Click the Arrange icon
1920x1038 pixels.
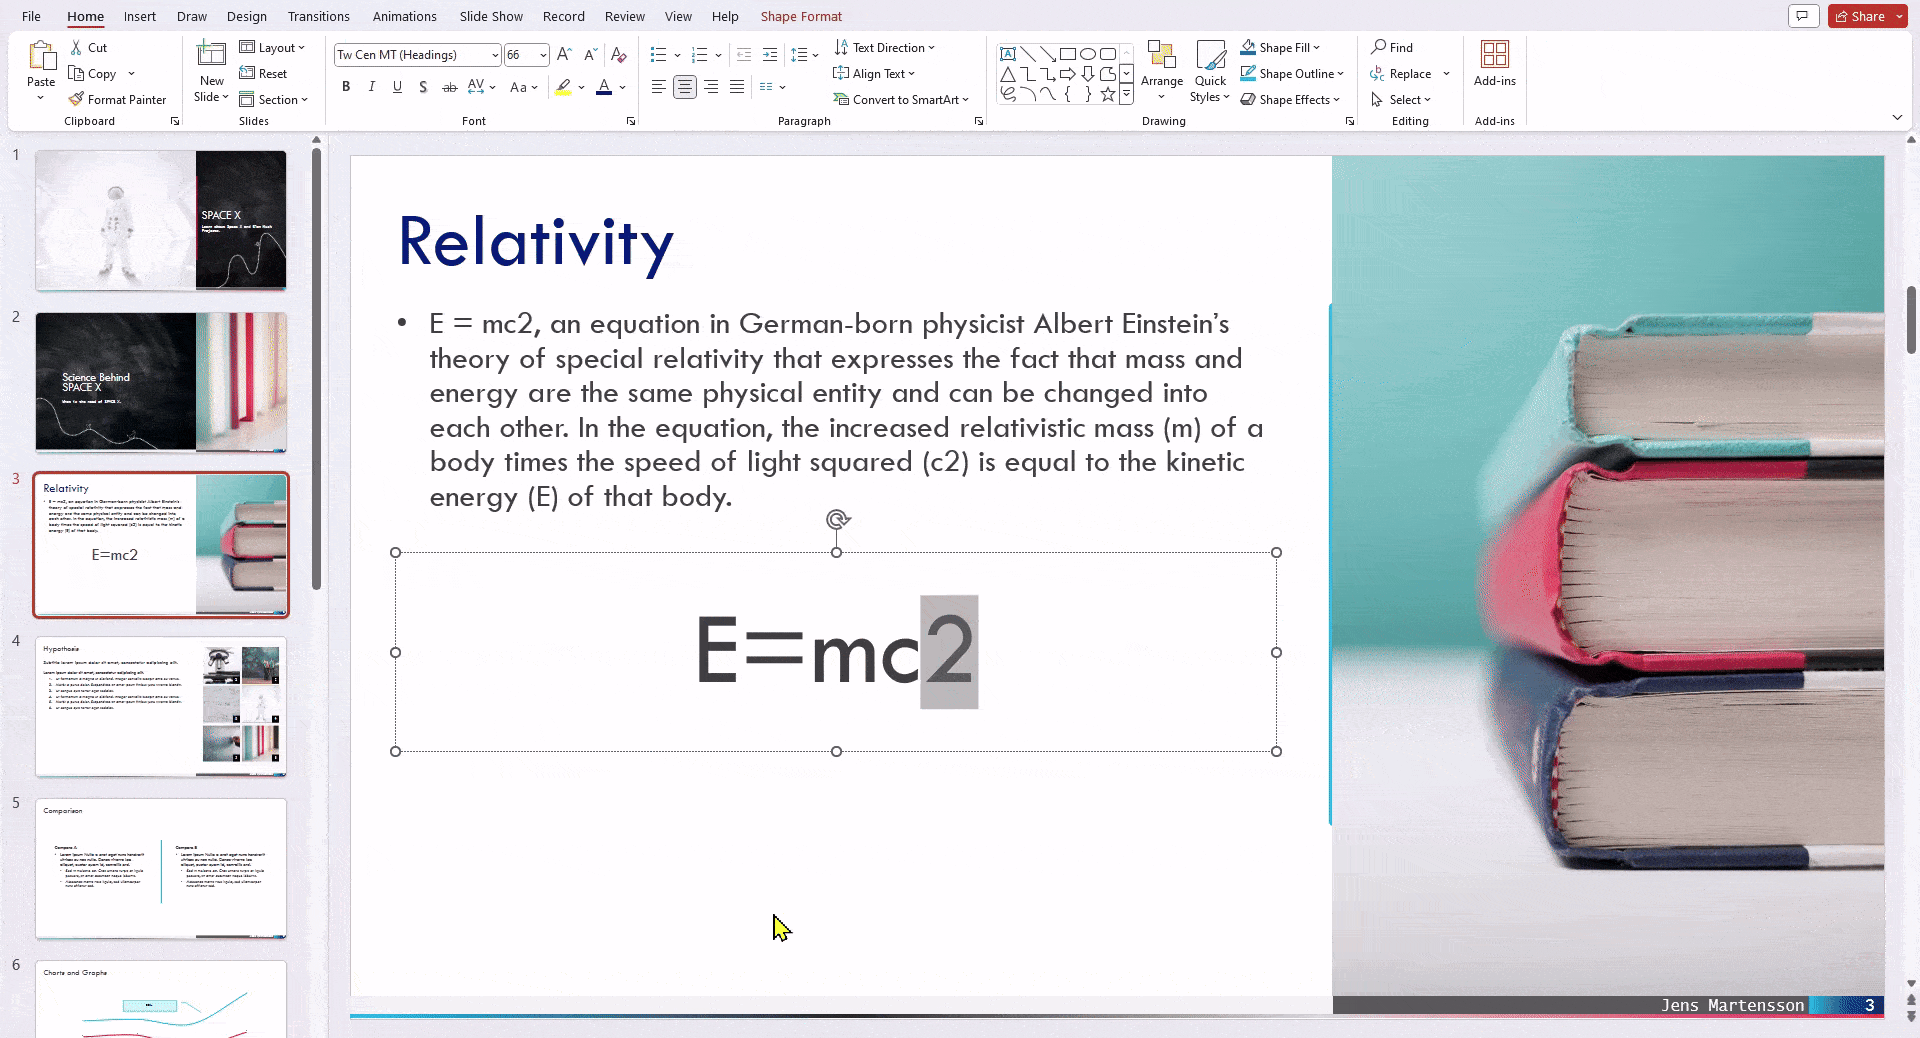click(1162, 67)
